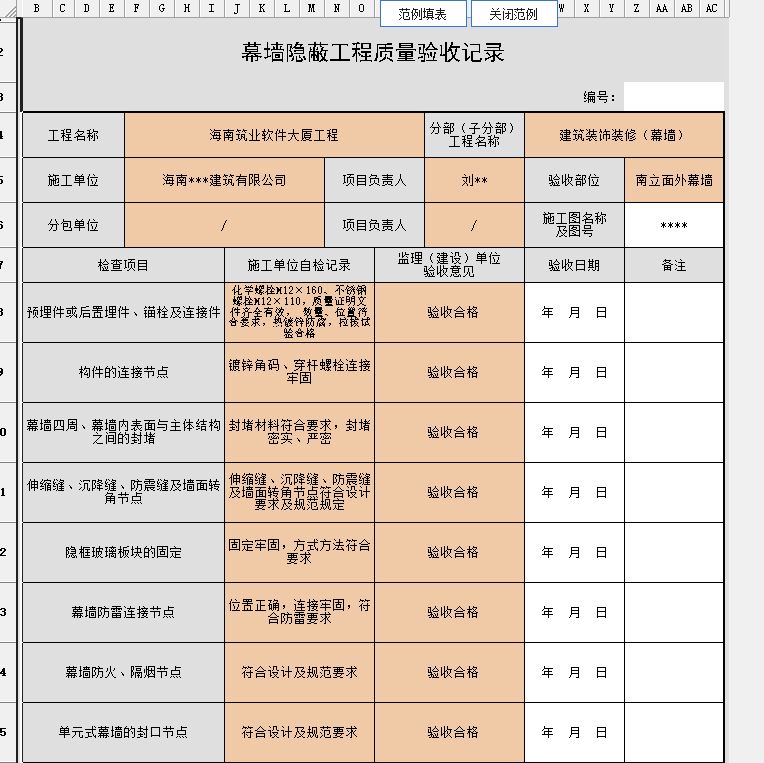Image resolution: width=764 pixels, height=763 pixels.
Task: Click 备注 cell in 幕墙防雷连接节点 row
Action: tap(674, 612)
